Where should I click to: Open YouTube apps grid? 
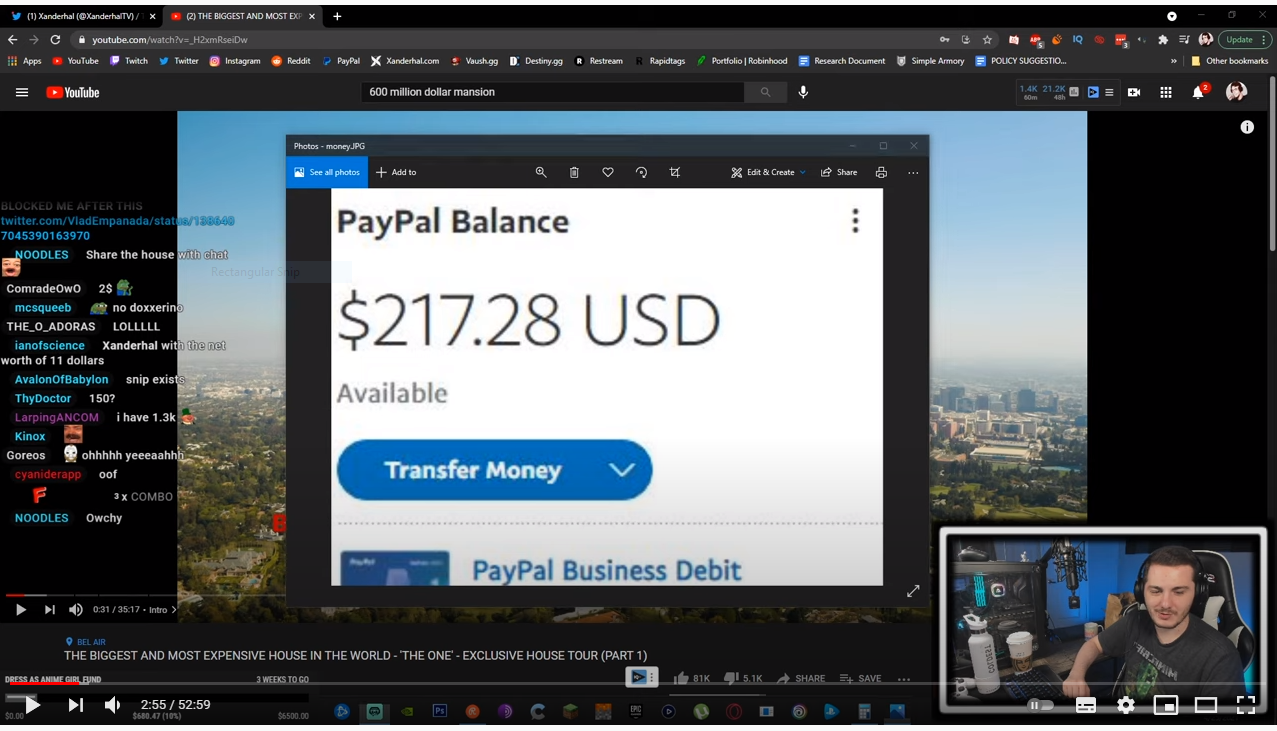click(1166, 92)
